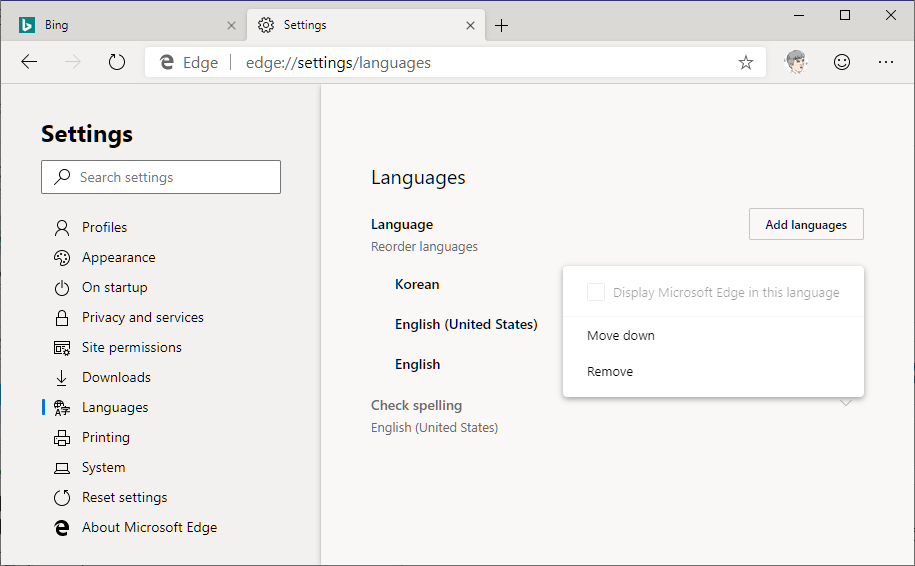Image resolution: width=915 pixels, height=566 pixels.
Task: Click the Edge logo in address bar
Action: click(x=167, y=62)
